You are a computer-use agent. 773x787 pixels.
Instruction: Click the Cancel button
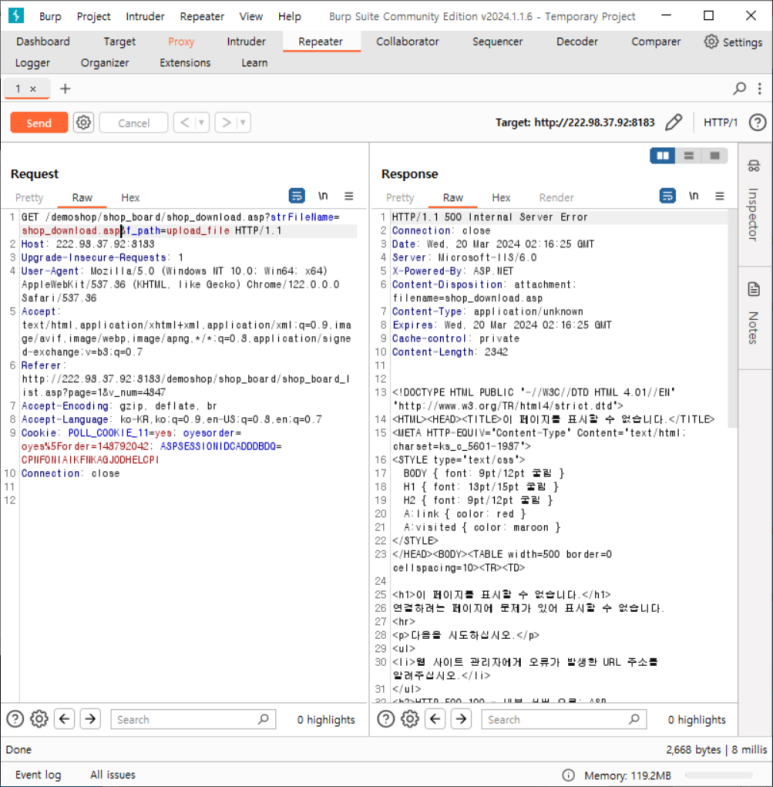134,122
